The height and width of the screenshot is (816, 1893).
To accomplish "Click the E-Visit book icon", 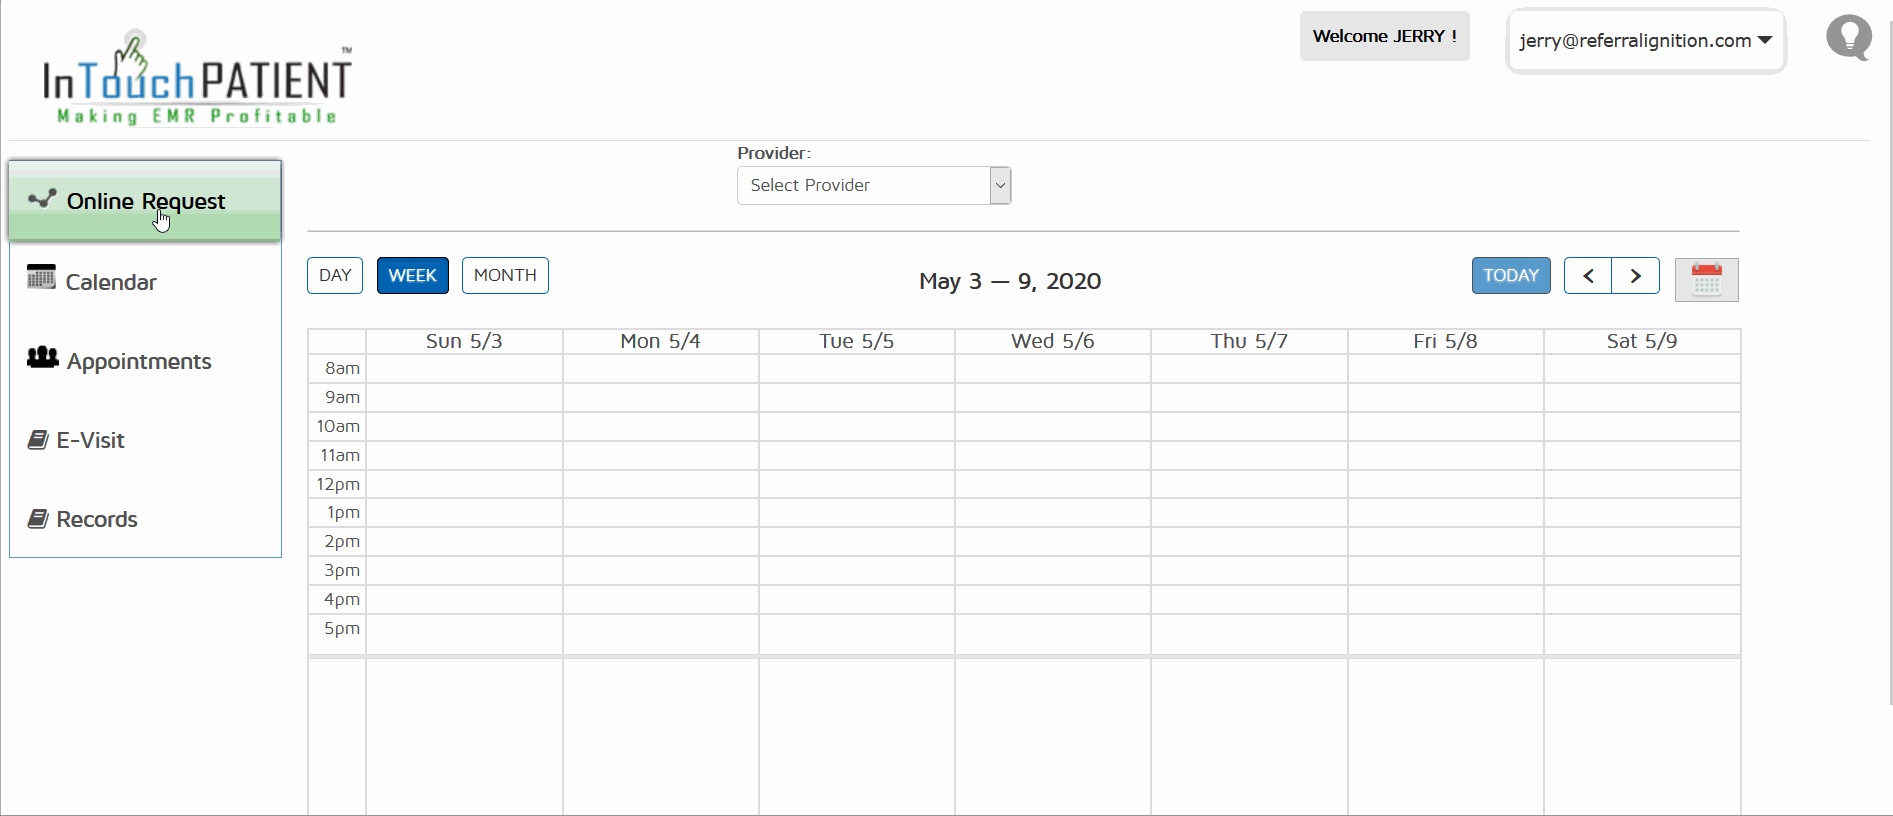I will click(x=38, y=440).
